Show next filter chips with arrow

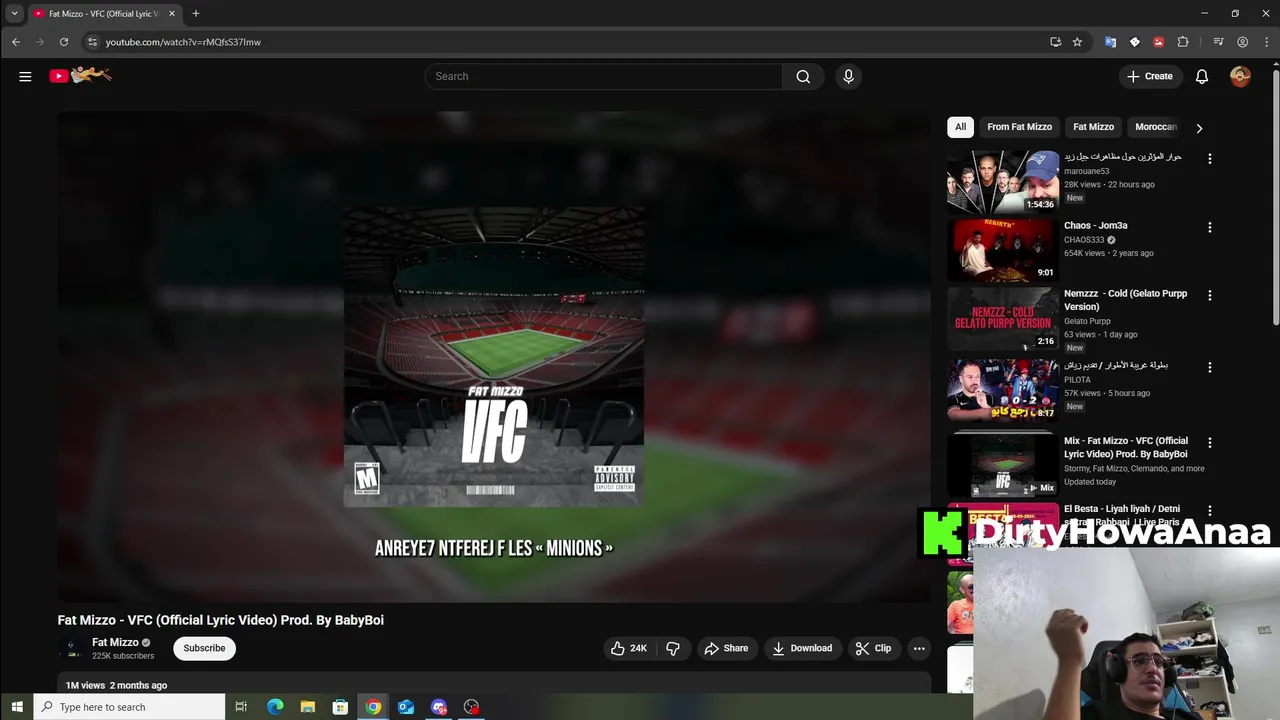click(1199, 128)
